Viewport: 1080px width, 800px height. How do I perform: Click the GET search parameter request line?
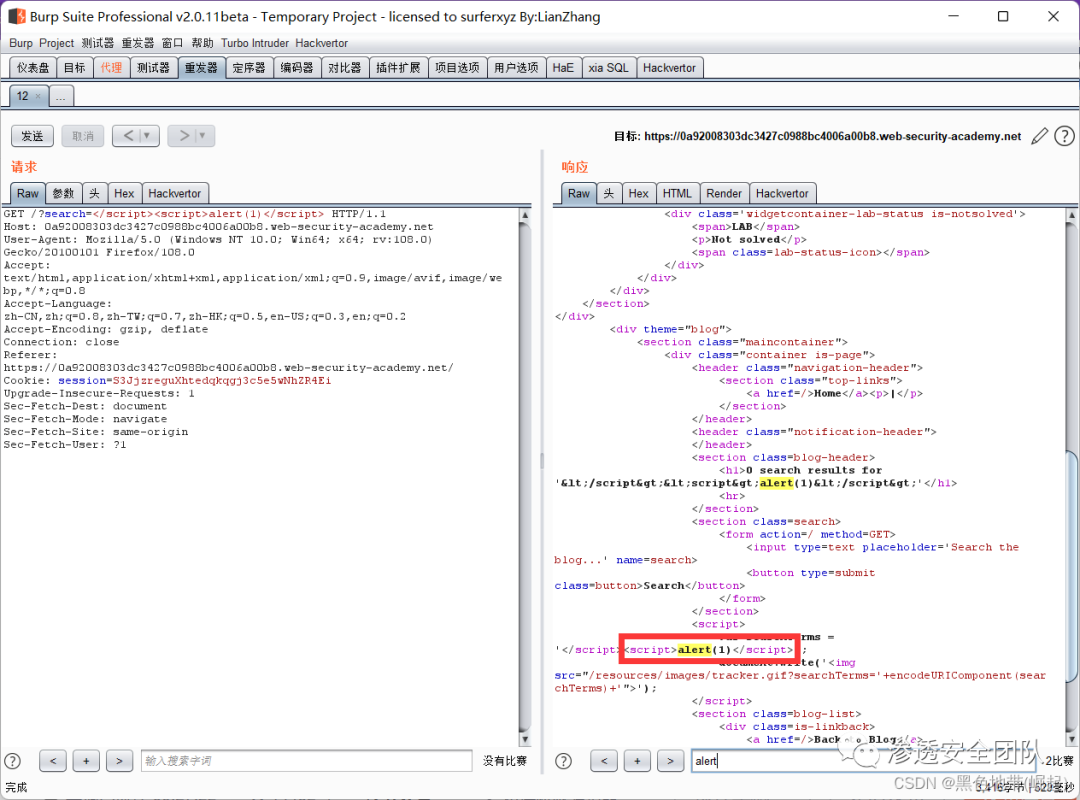pos(195,214)
